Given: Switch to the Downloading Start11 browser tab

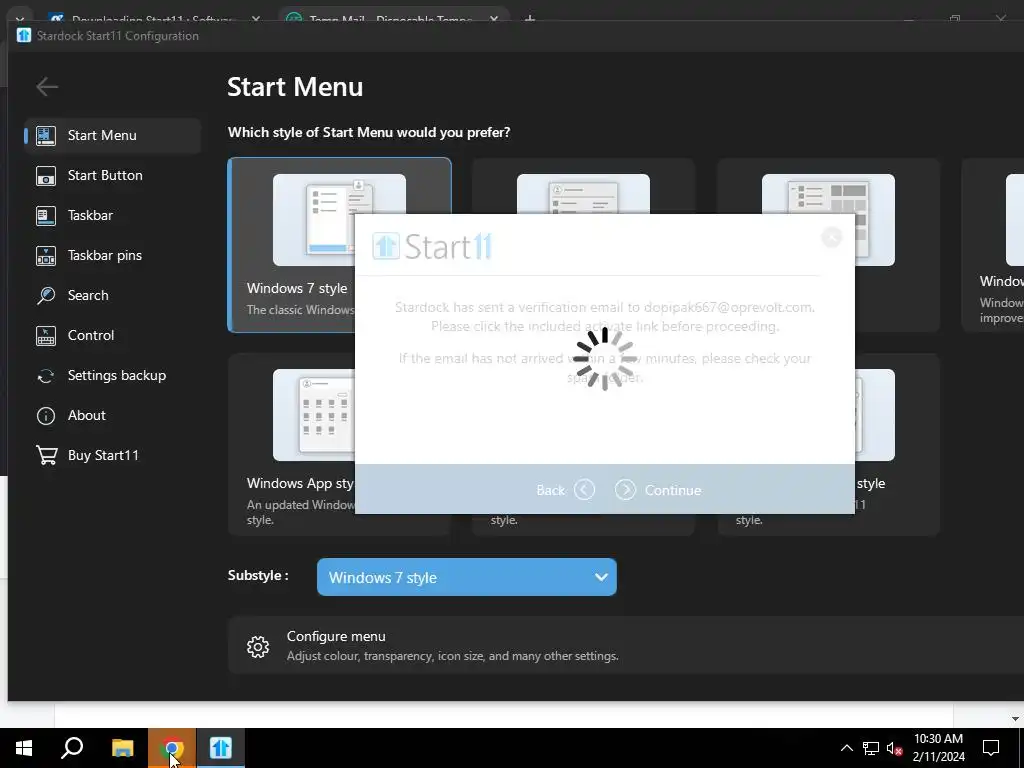Looking at the screenshot, I should (155, 18).
